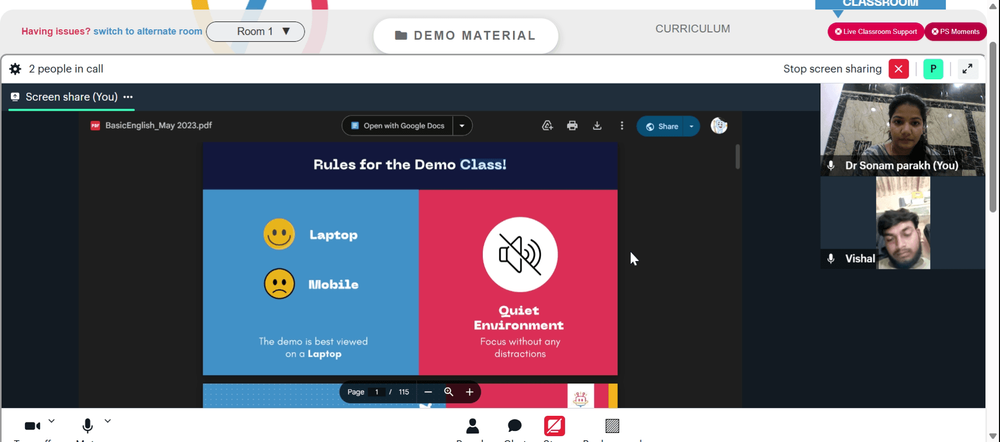This screenshot has height=442, width=1000.
Task: Toggle the camera off
Action: (33, 426)
